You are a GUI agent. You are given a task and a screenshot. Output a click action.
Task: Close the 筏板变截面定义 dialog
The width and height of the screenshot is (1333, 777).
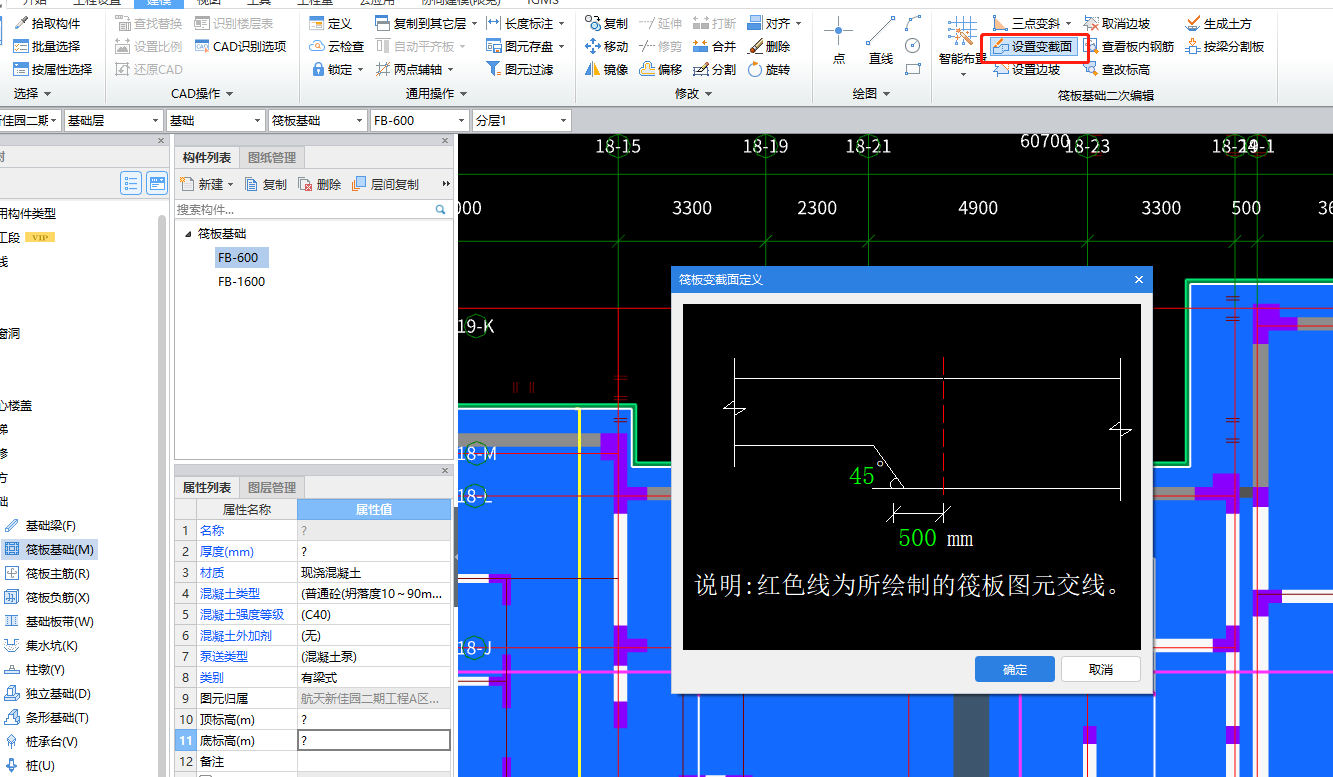1139,280
